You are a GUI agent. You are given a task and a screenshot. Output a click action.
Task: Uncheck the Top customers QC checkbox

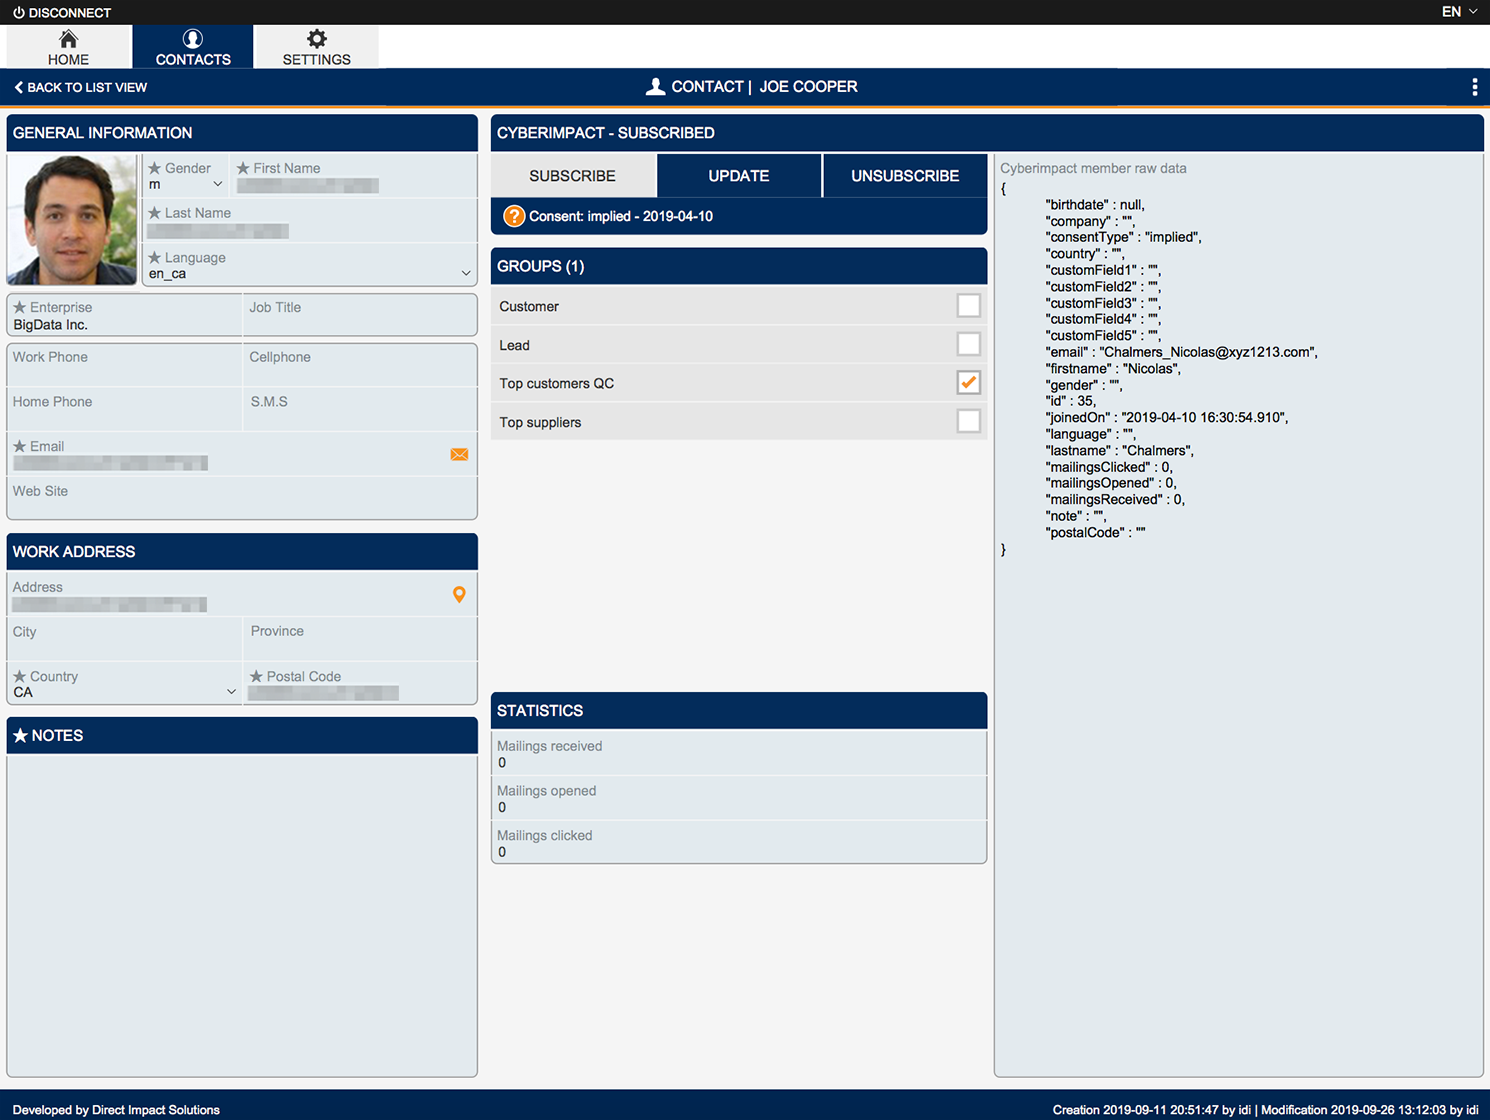pos(967,383)
